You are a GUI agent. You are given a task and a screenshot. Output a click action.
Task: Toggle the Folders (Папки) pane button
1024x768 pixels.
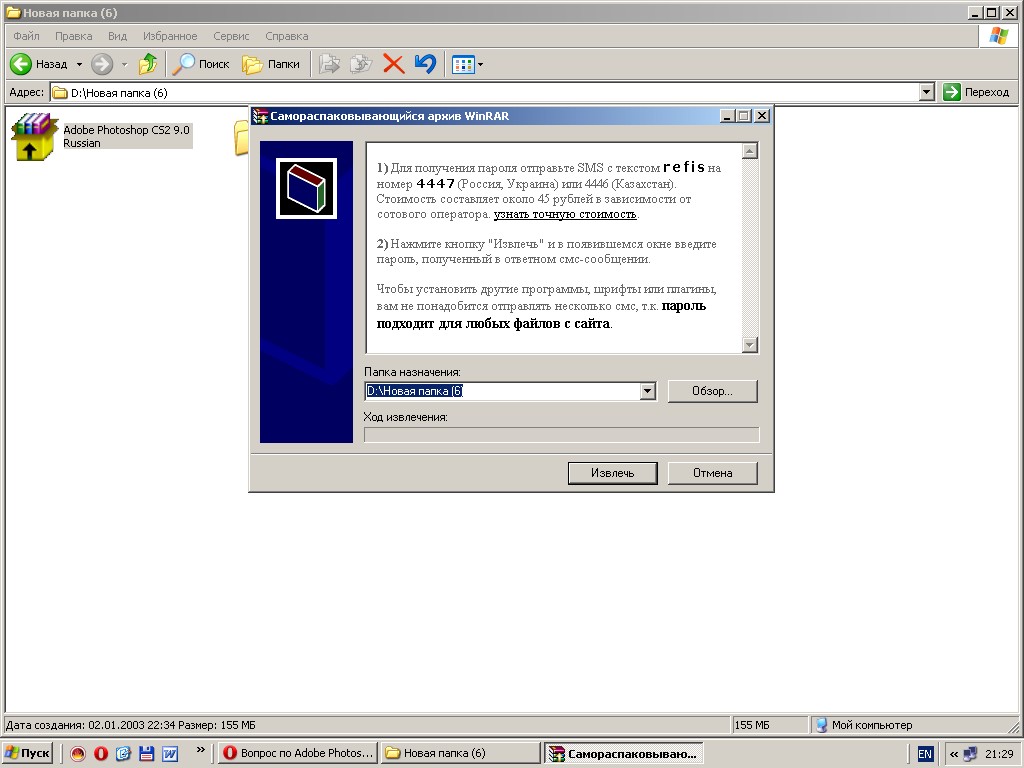(271, 64)
